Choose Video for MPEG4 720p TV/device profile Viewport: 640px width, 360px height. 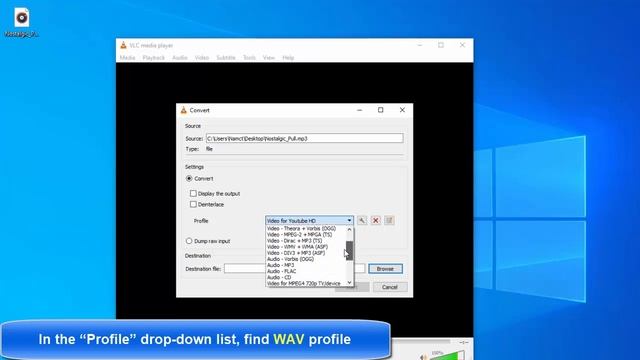304,283
